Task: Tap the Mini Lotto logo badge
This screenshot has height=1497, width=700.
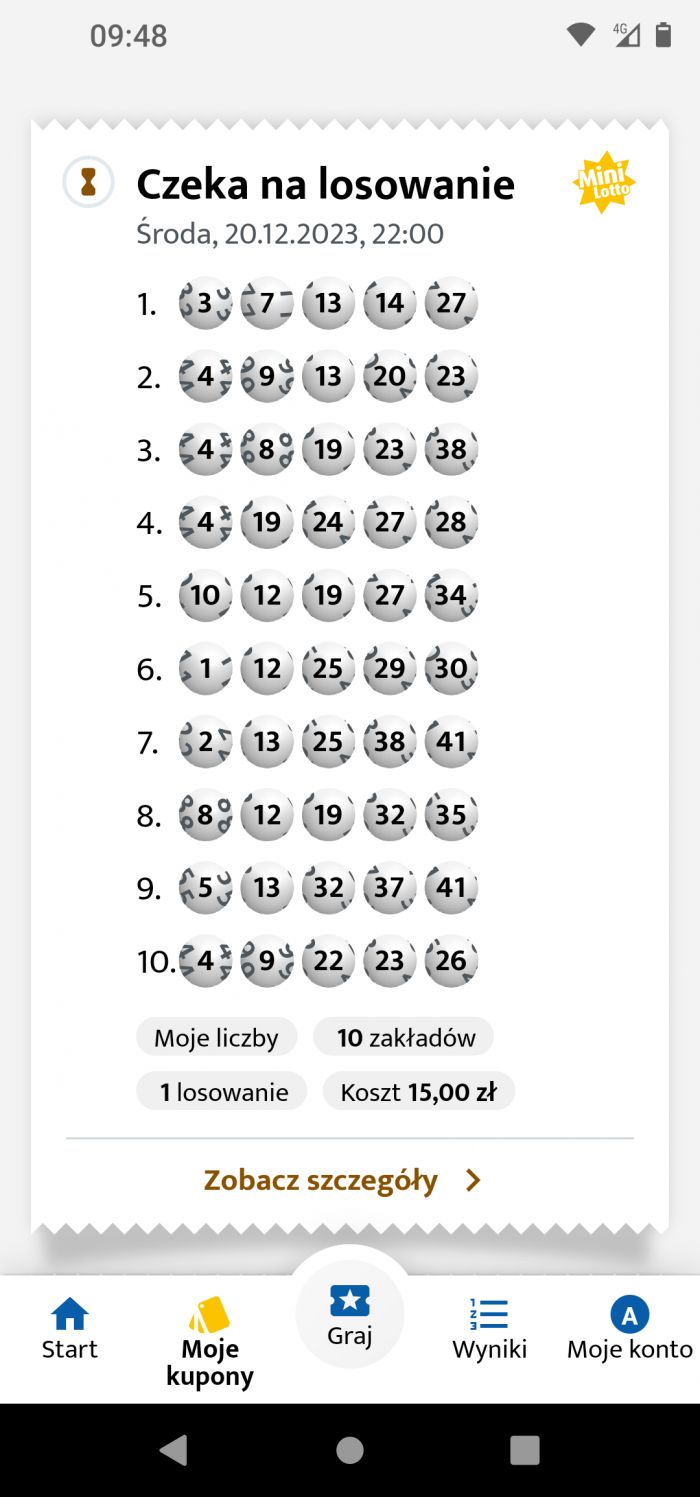Action: point(604,183)
